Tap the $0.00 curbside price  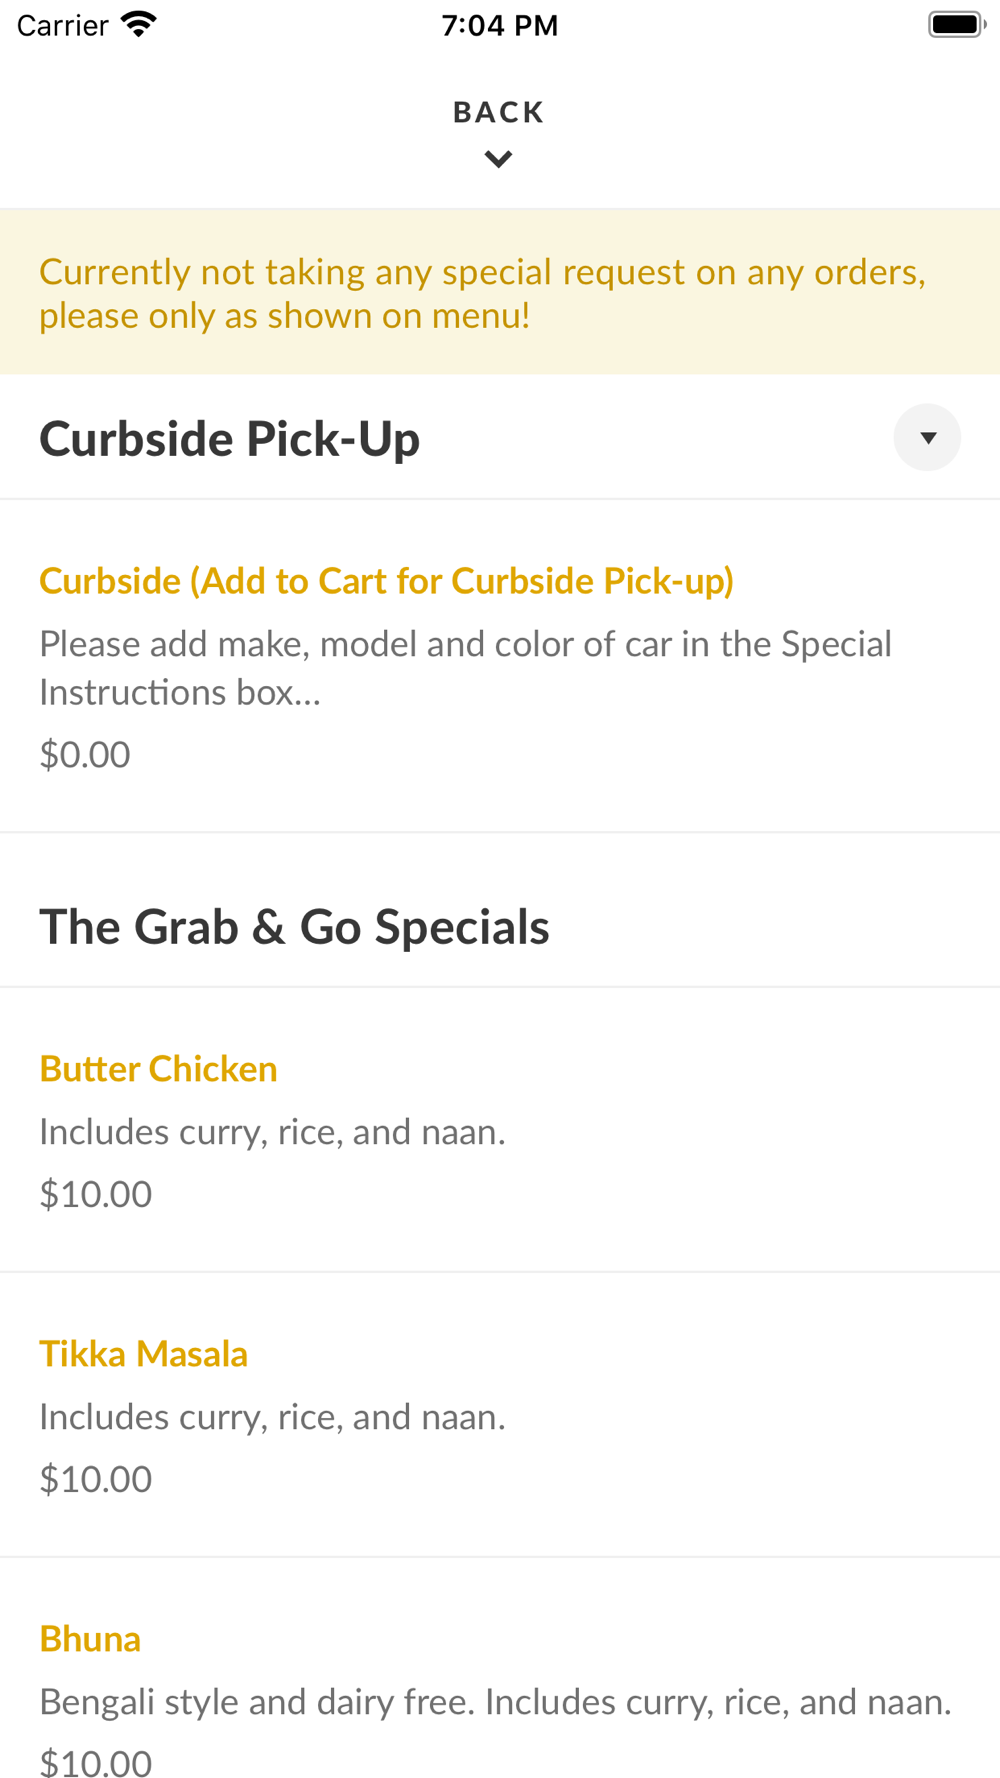click(x=85, y=755)
